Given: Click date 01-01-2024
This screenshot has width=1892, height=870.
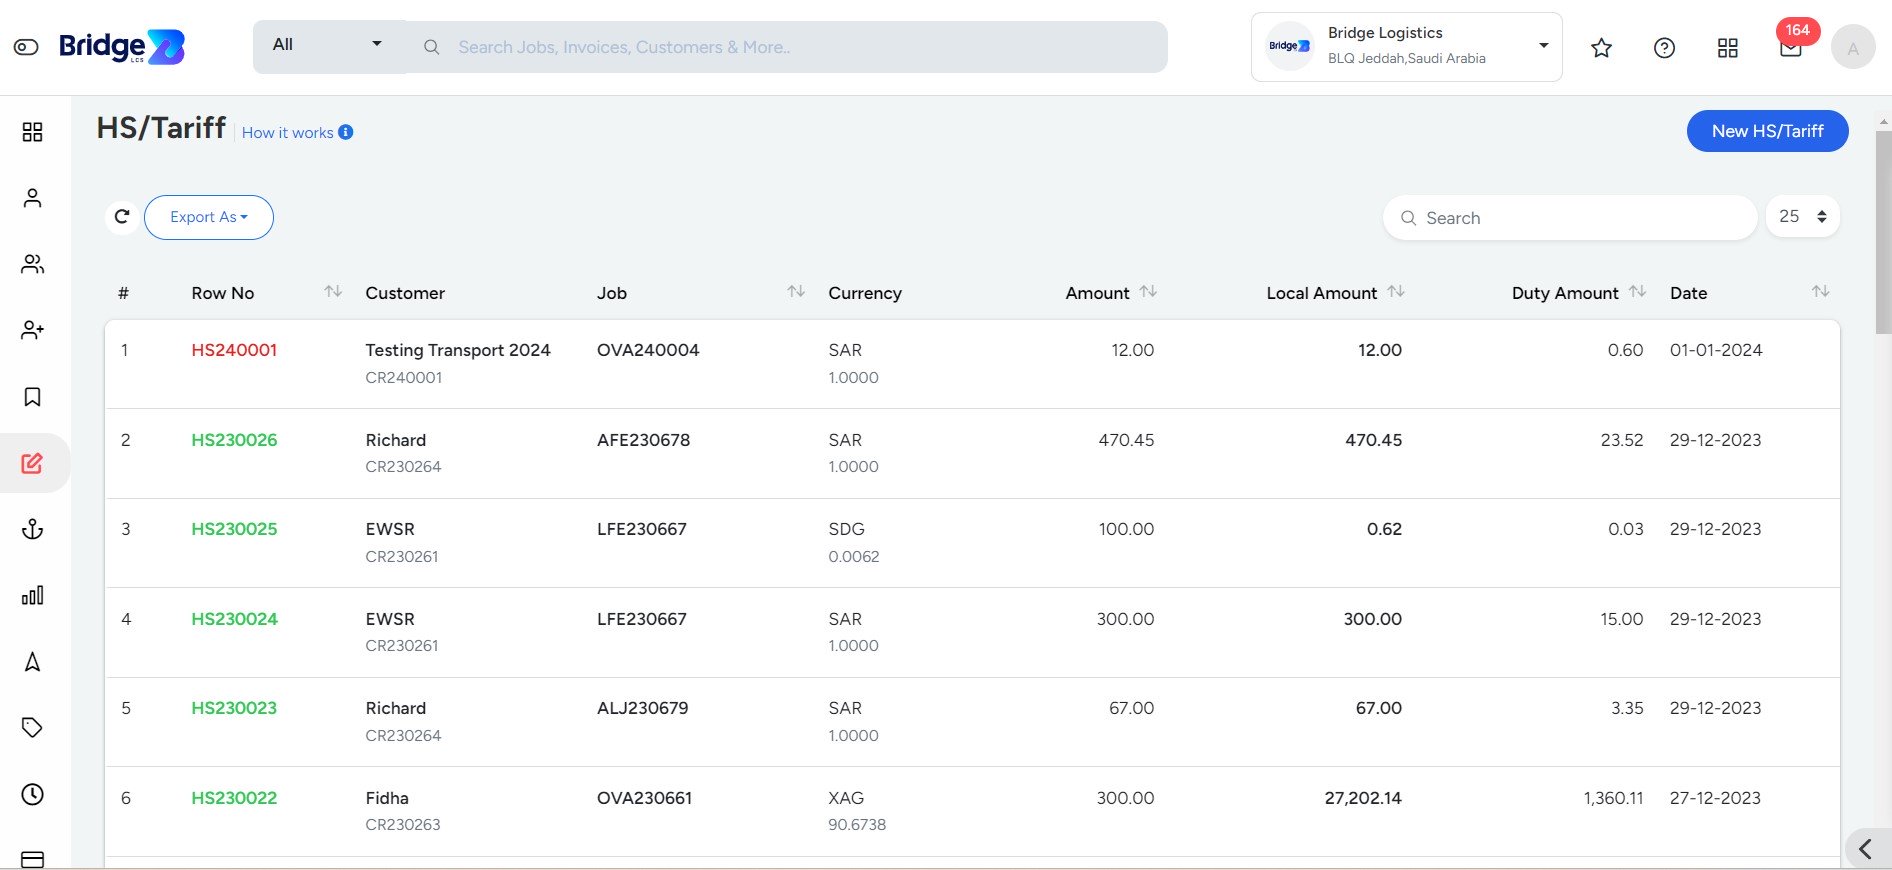Looking at the screenshot, I should [x=1716, y=350].
